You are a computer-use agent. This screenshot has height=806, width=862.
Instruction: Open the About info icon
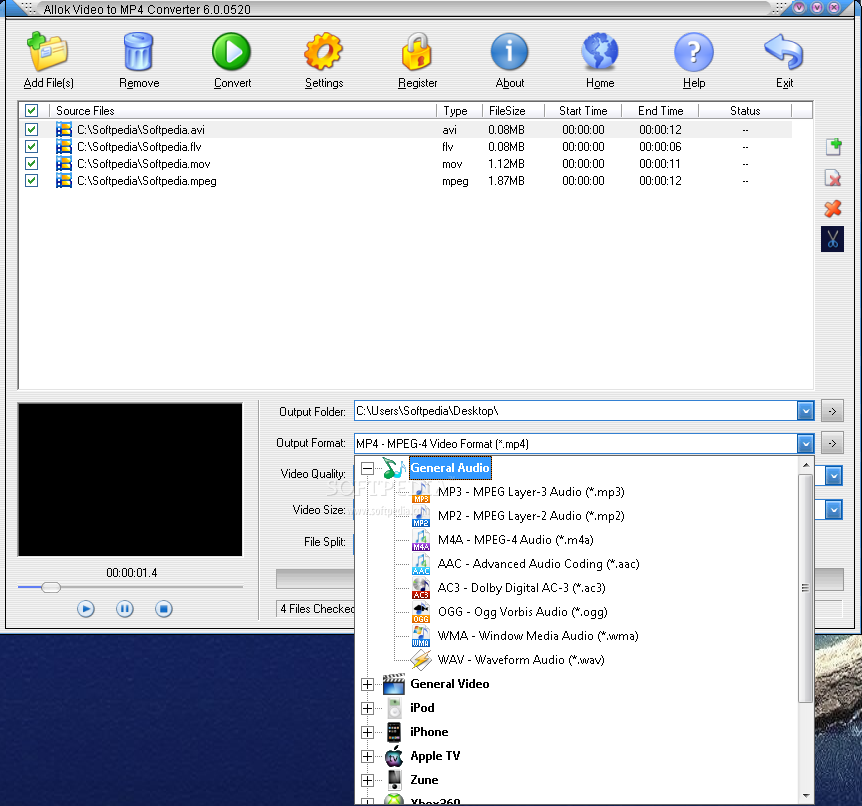tap(509, 51)
